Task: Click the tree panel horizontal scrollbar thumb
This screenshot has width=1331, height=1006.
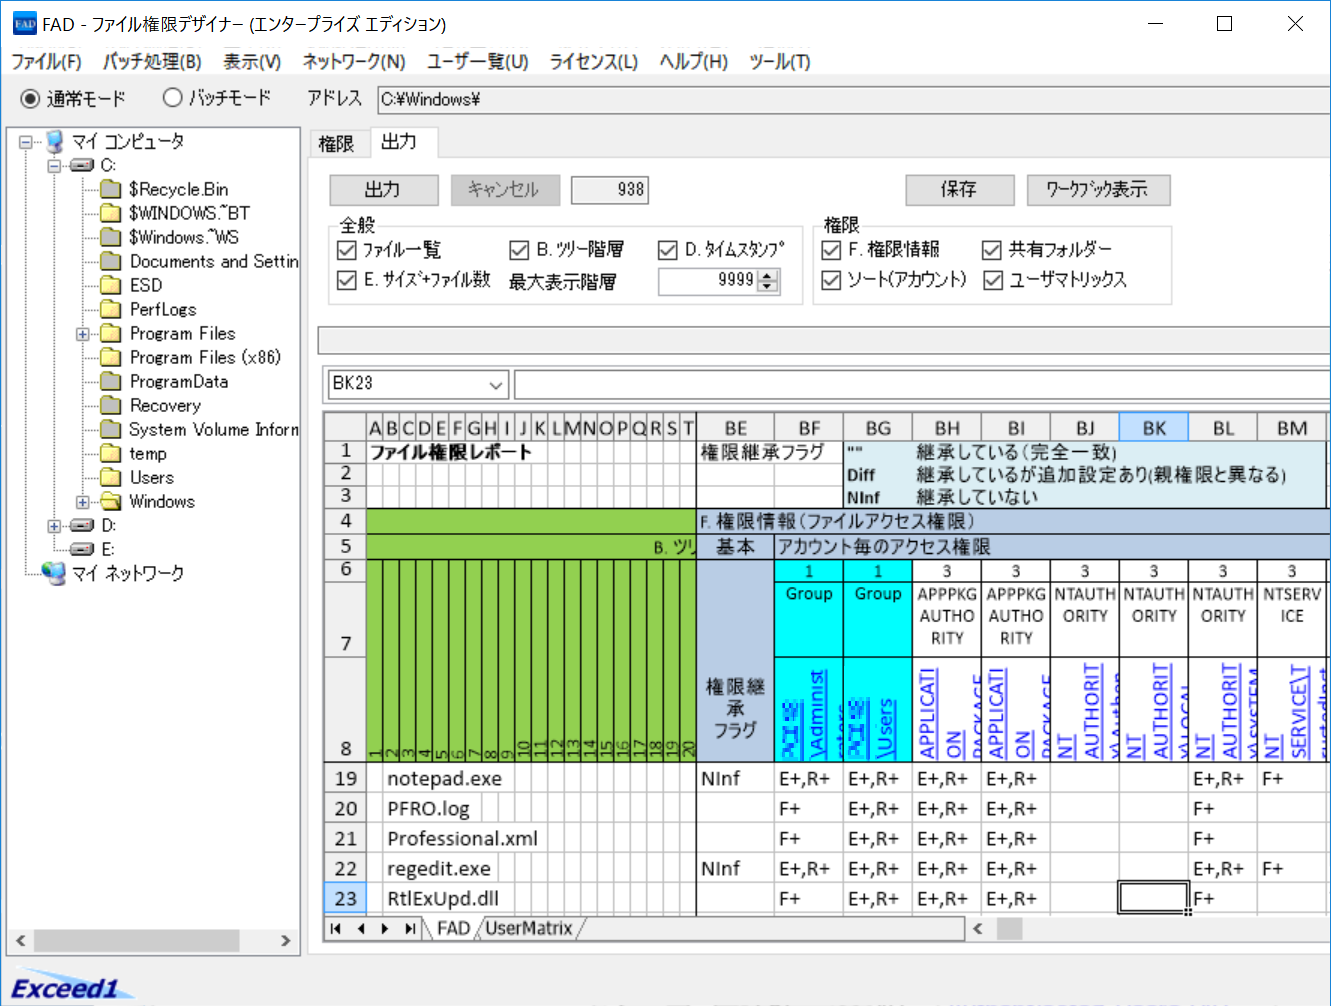Action: [137, 941]
